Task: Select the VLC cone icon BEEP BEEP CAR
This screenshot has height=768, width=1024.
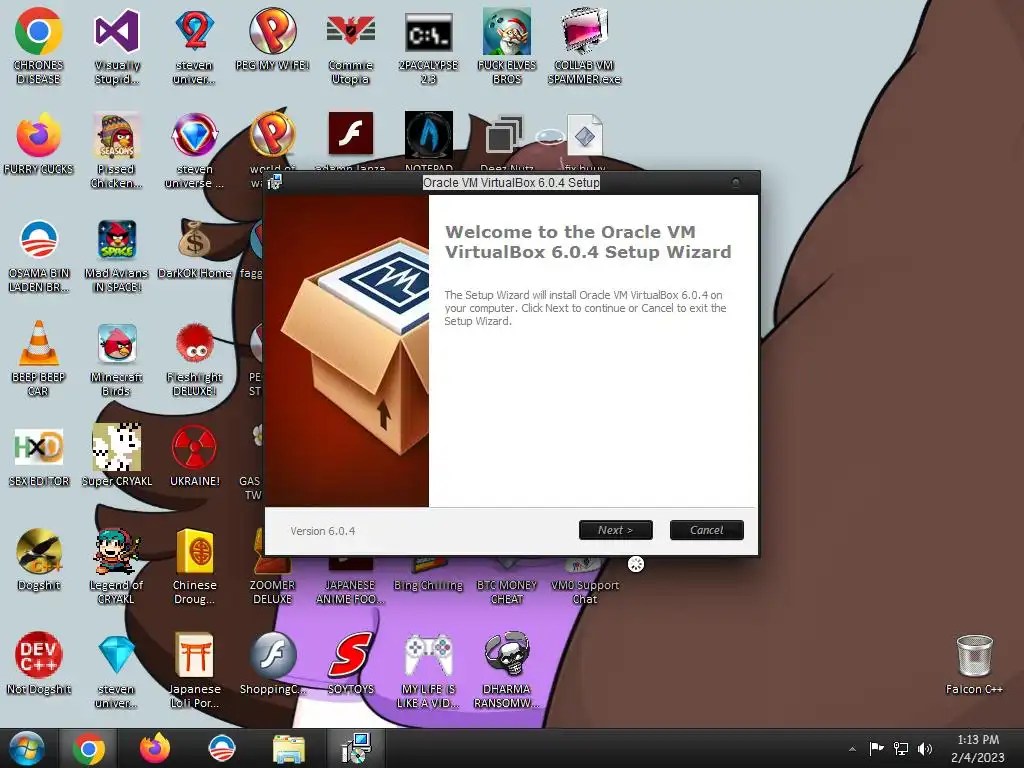Action: point(39,359)
